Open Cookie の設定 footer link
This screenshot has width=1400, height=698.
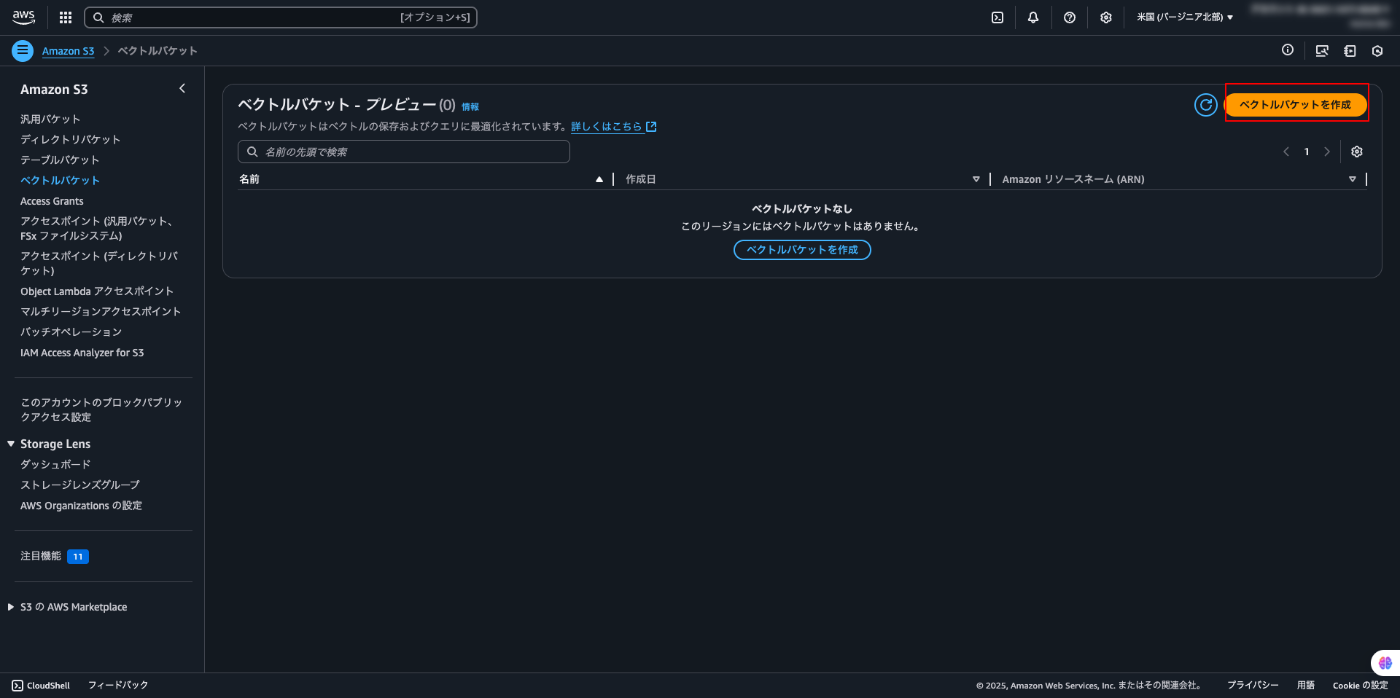[x=1360, y=685]
